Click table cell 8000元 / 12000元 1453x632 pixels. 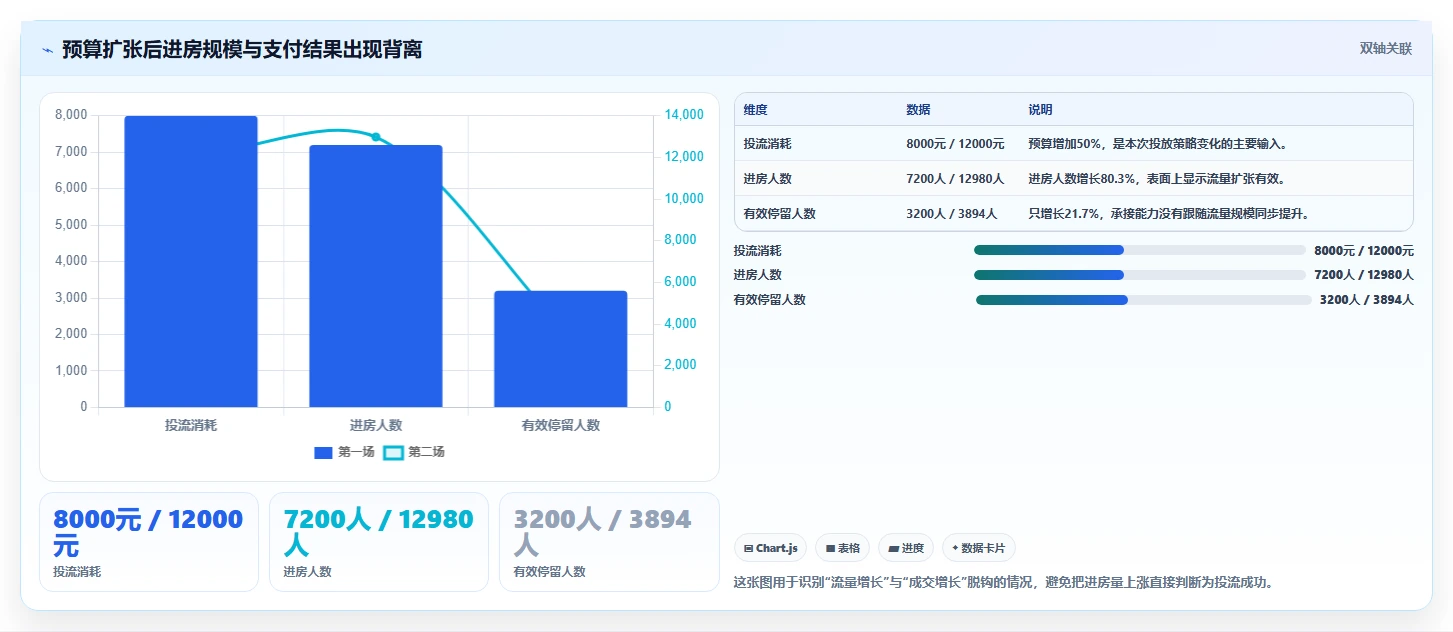pyautogui.click(x=955, y=144)
